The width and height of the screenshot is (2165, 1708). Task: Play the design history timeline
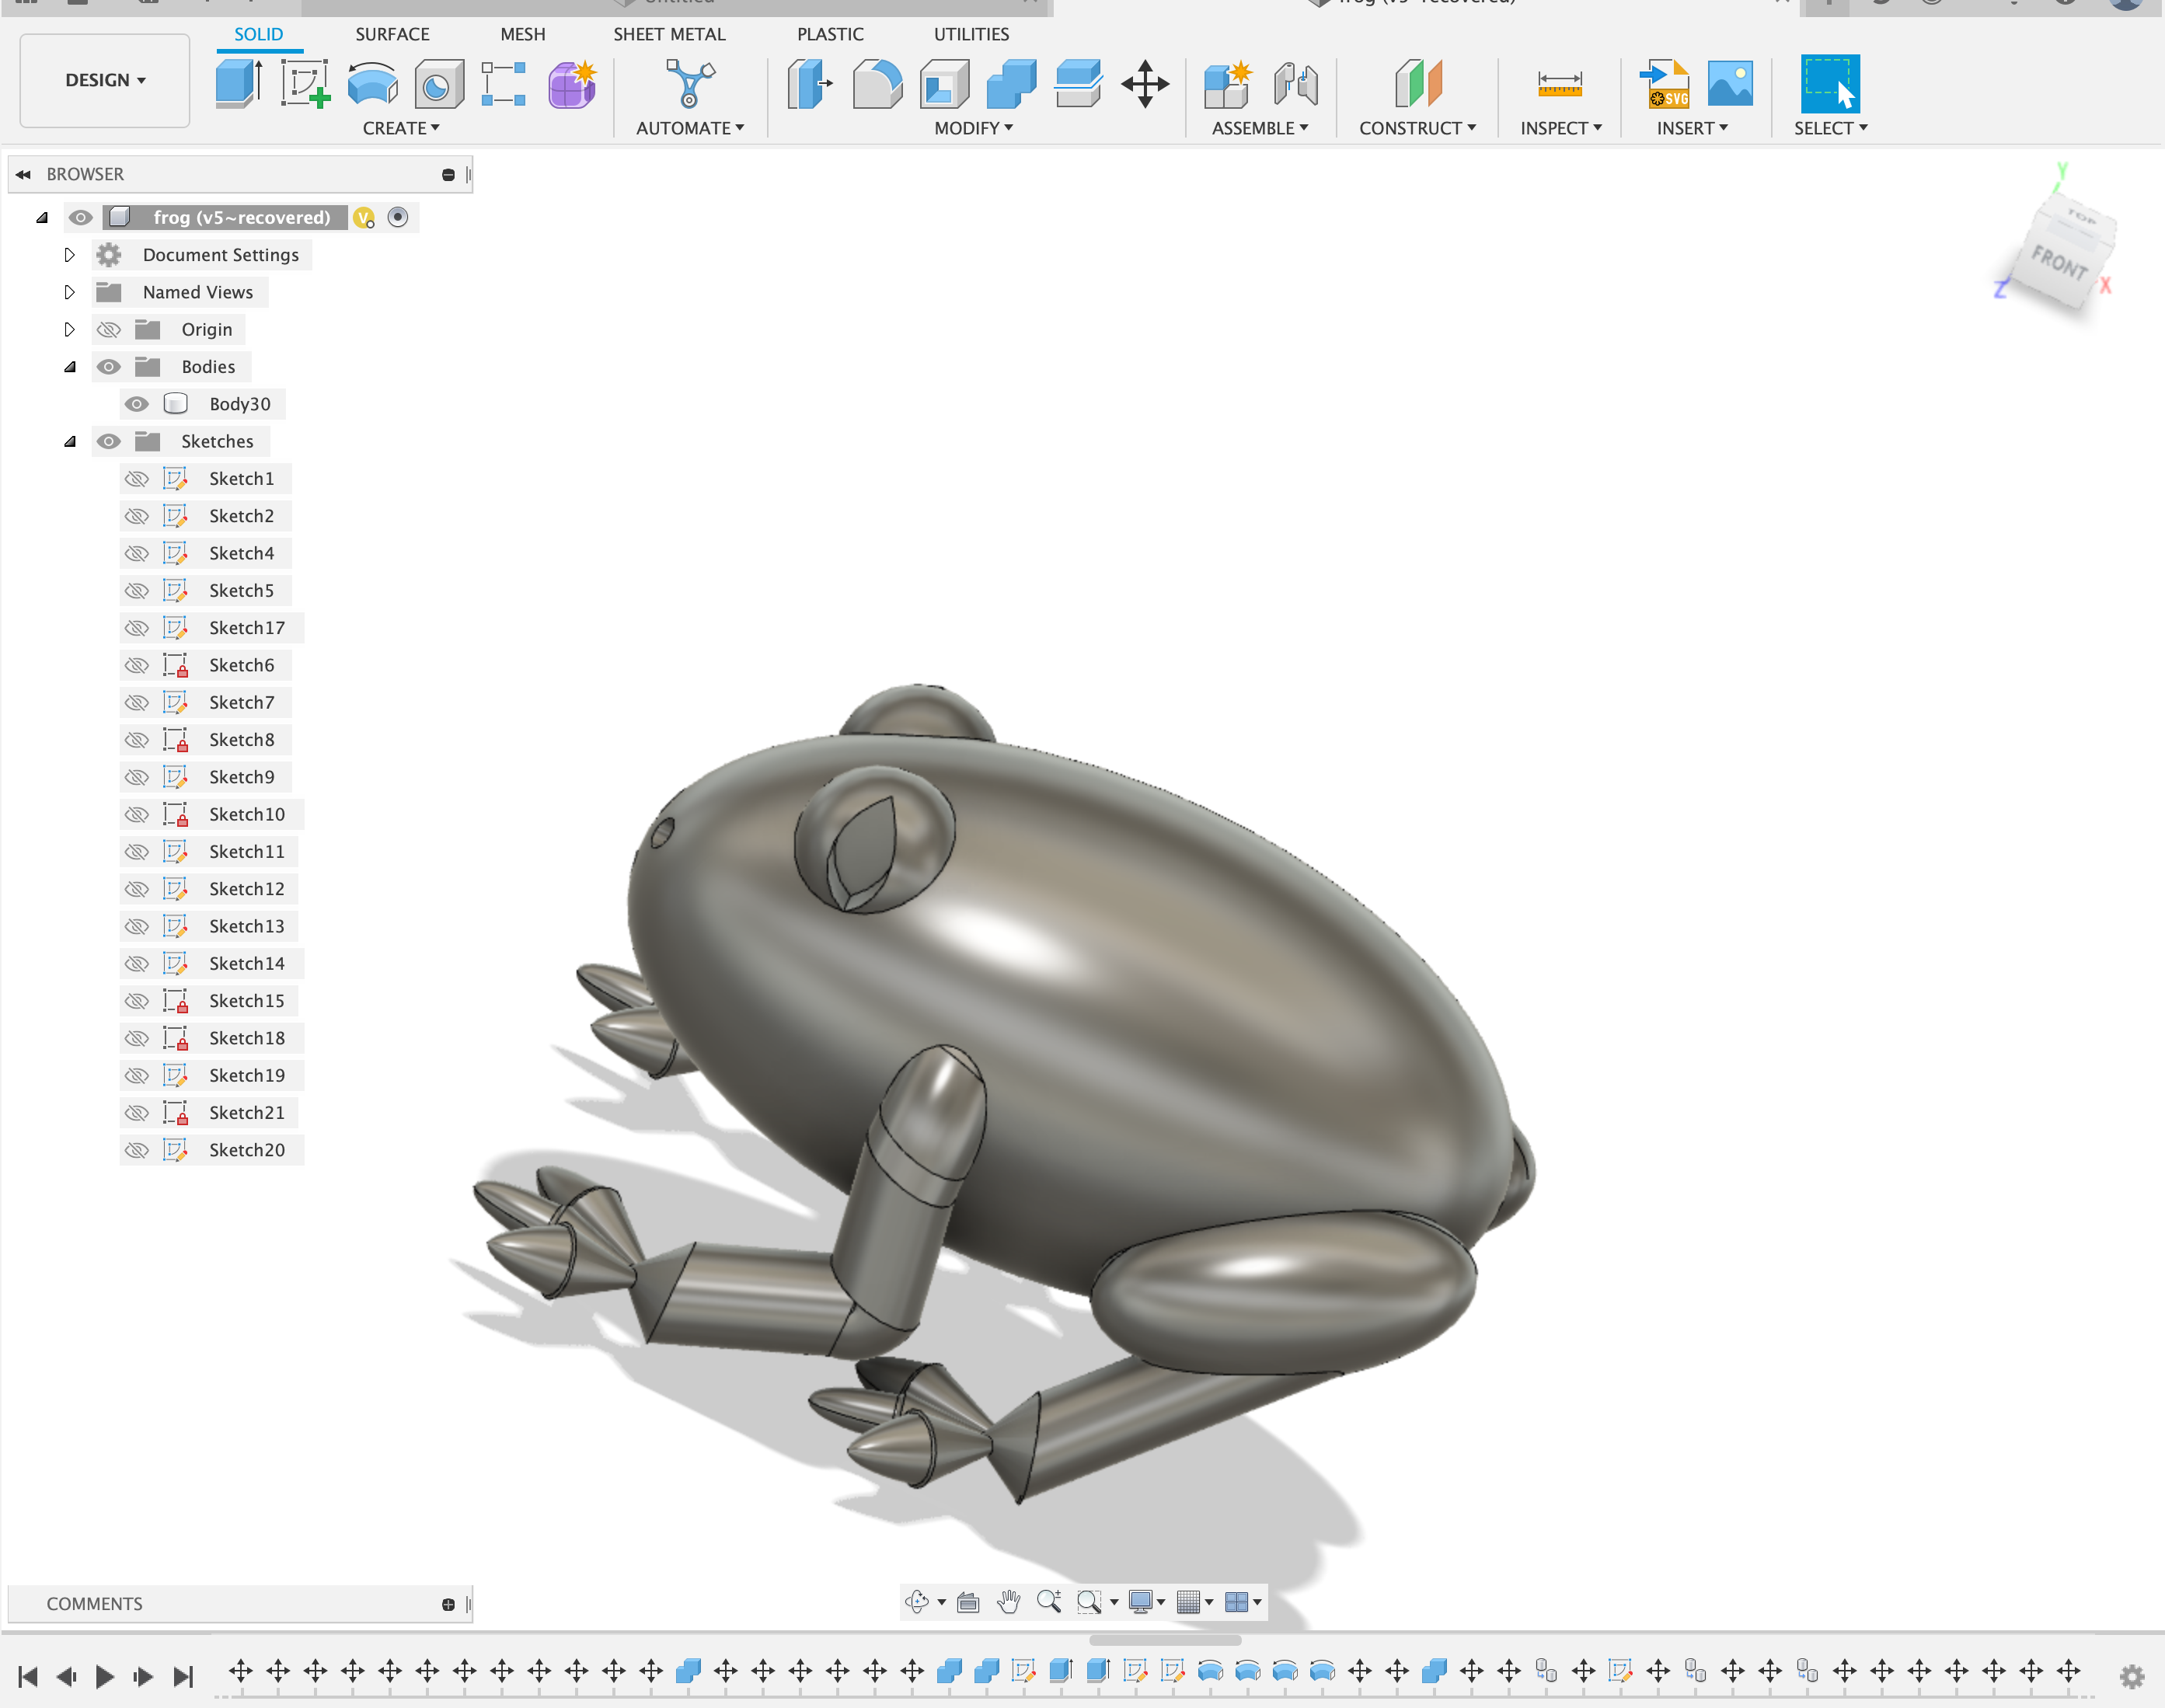[x=104, y=1676]
